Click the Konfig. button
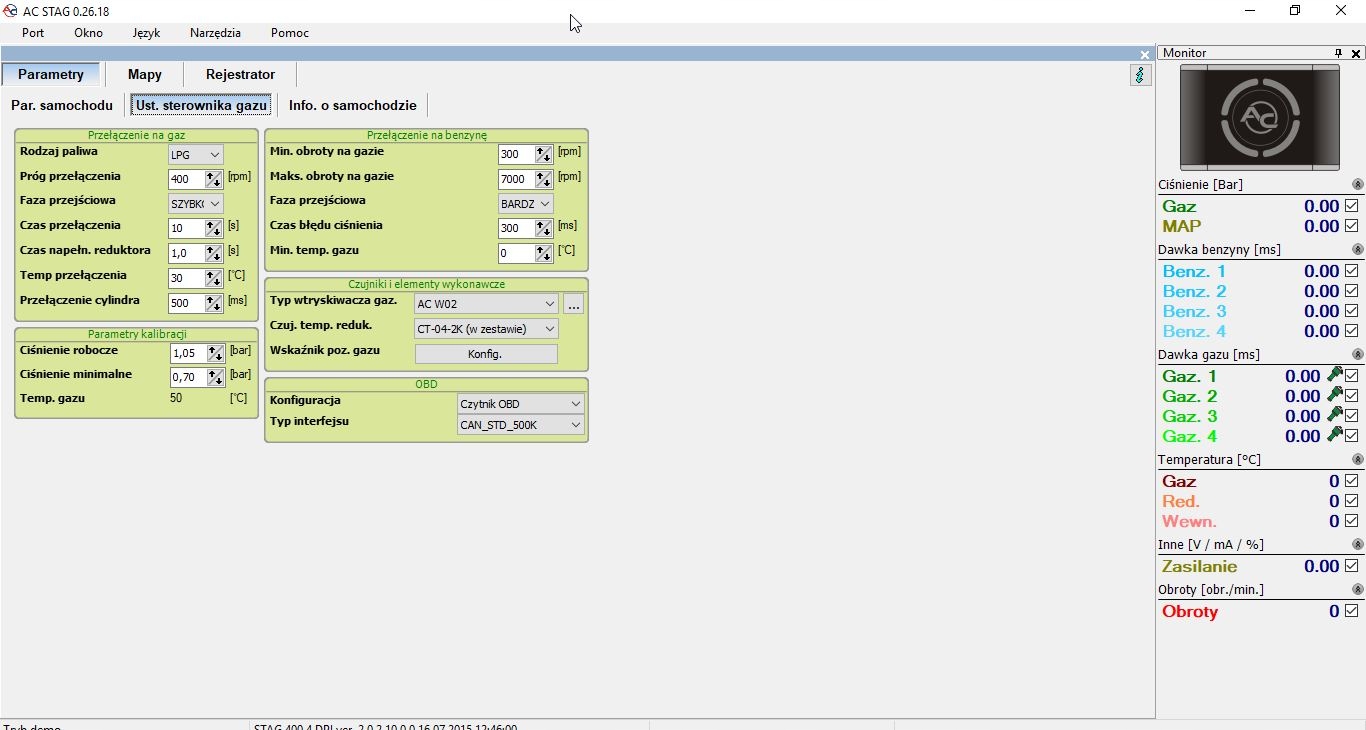The width and height of the screenshot is (1366, 730). click(486, 354)
